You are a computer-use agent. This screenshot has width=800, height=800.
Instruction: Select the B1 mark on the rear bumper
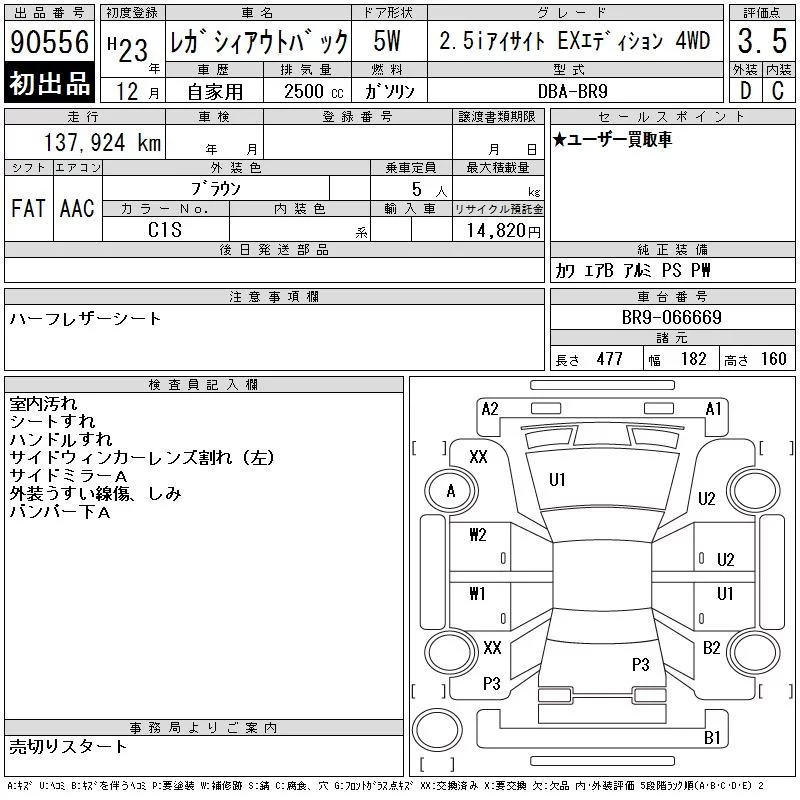[x=712, y=738]
